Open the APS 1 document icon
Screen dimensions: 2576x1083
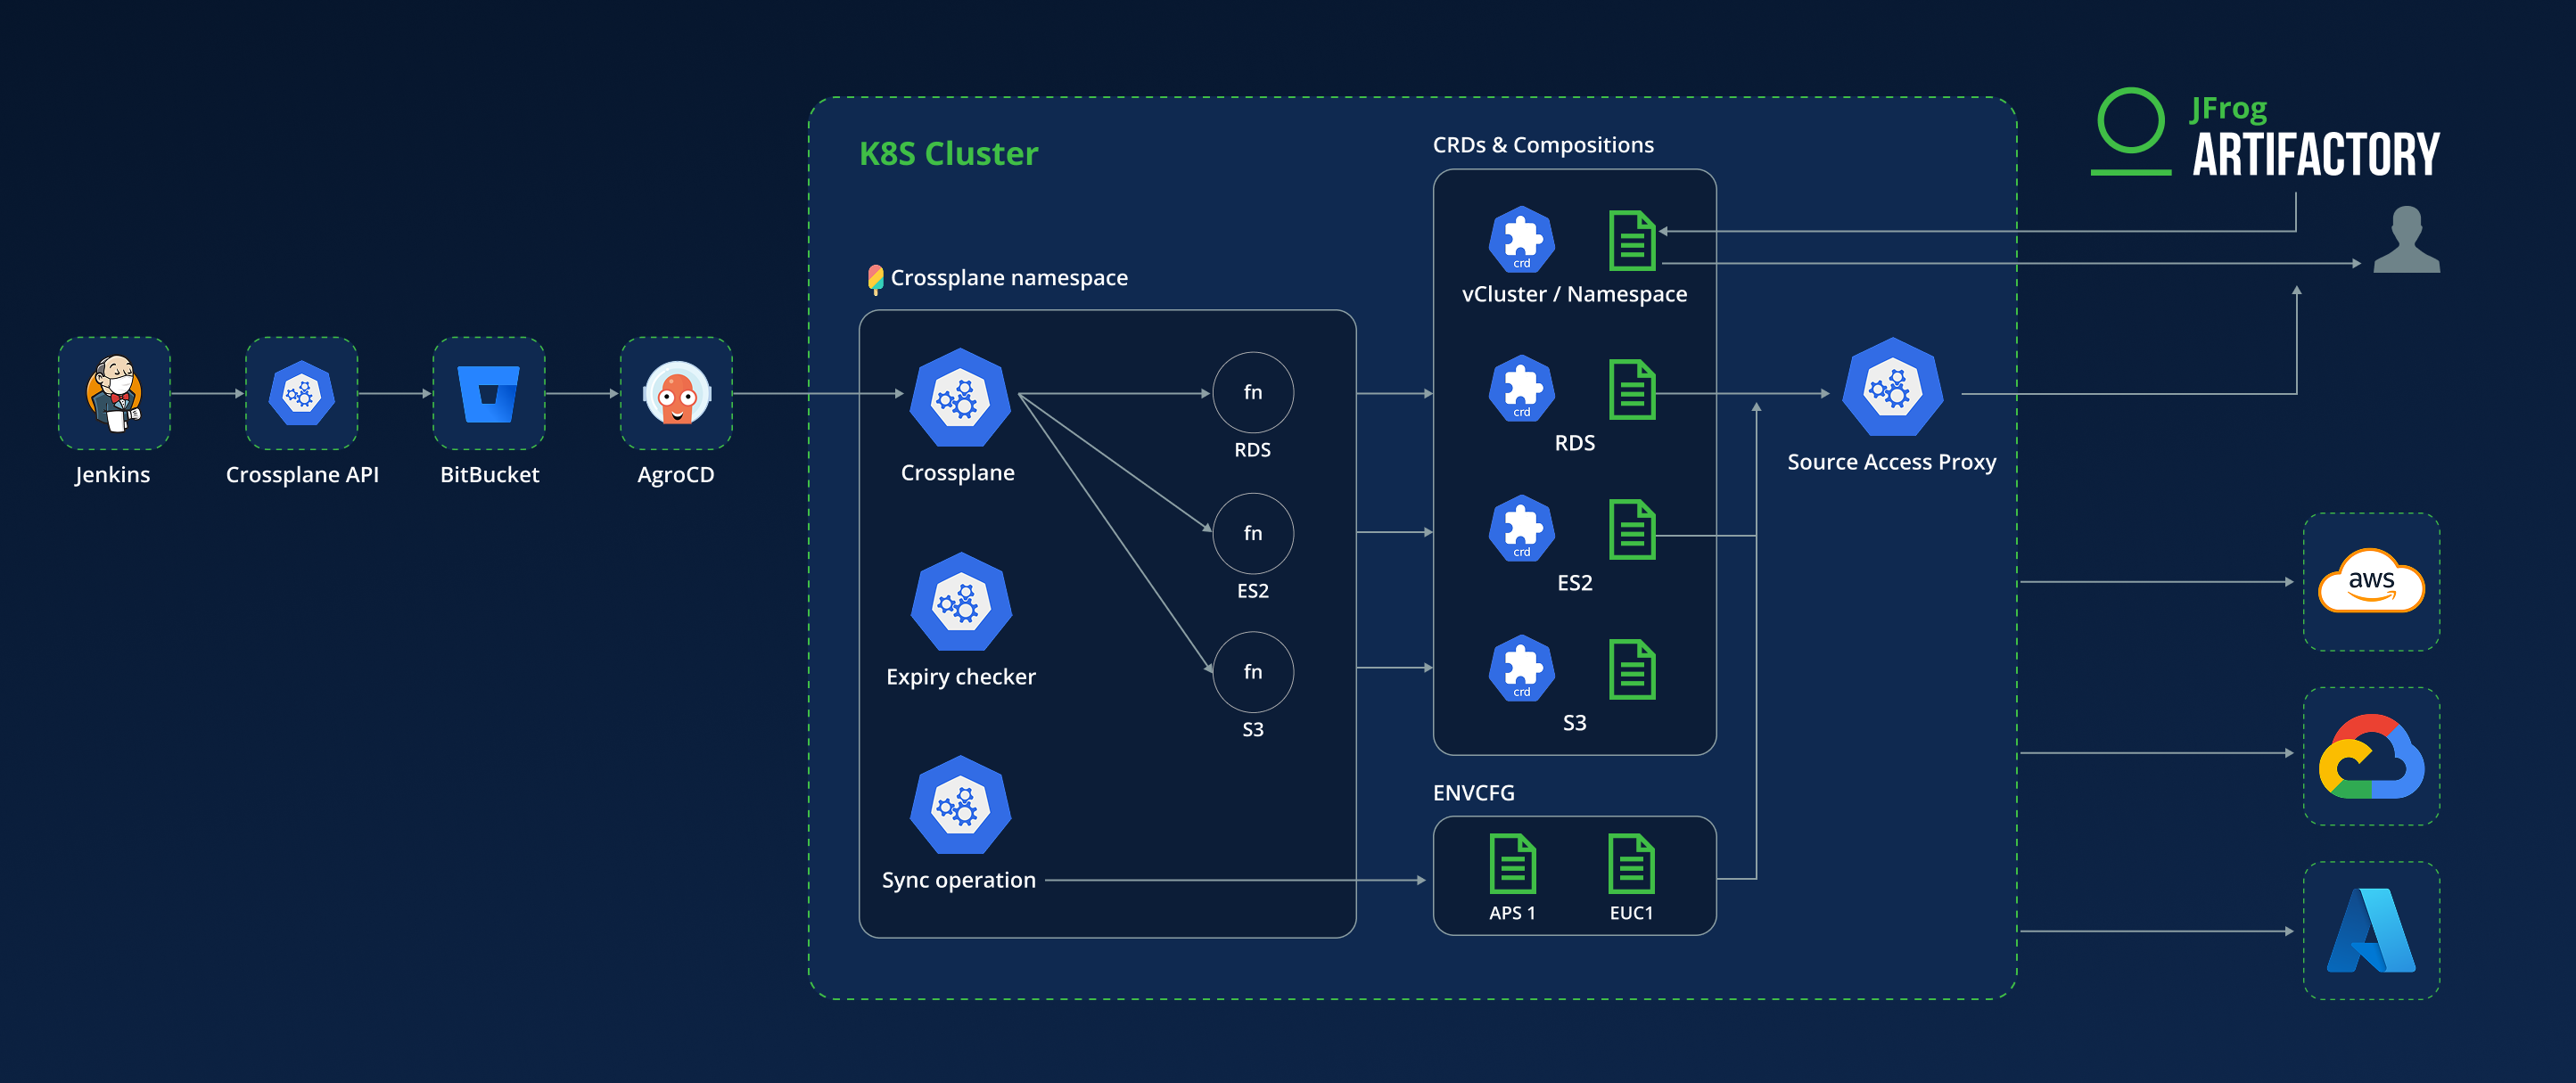(x=1512, y=863)
